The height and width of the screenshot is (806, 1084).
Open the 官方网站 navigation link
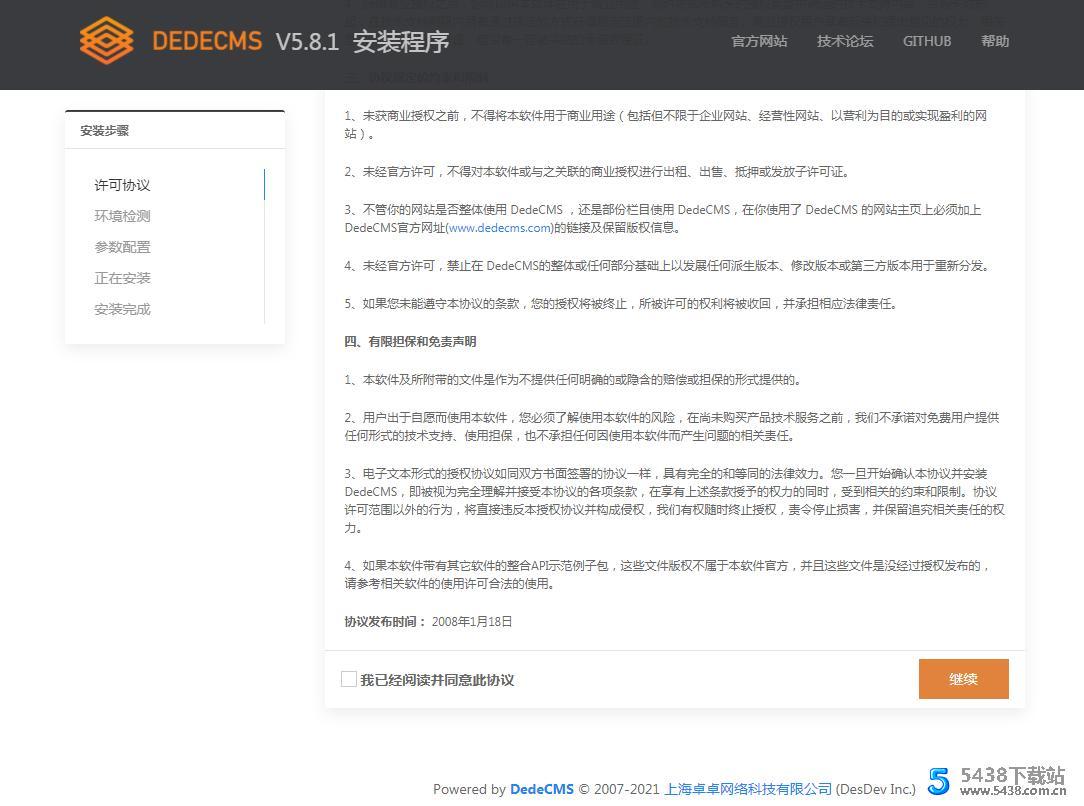coord(759,41)
